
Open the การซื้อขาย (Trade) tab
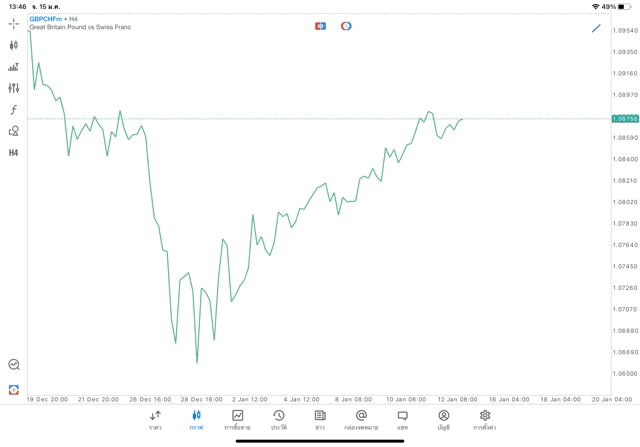238,420
